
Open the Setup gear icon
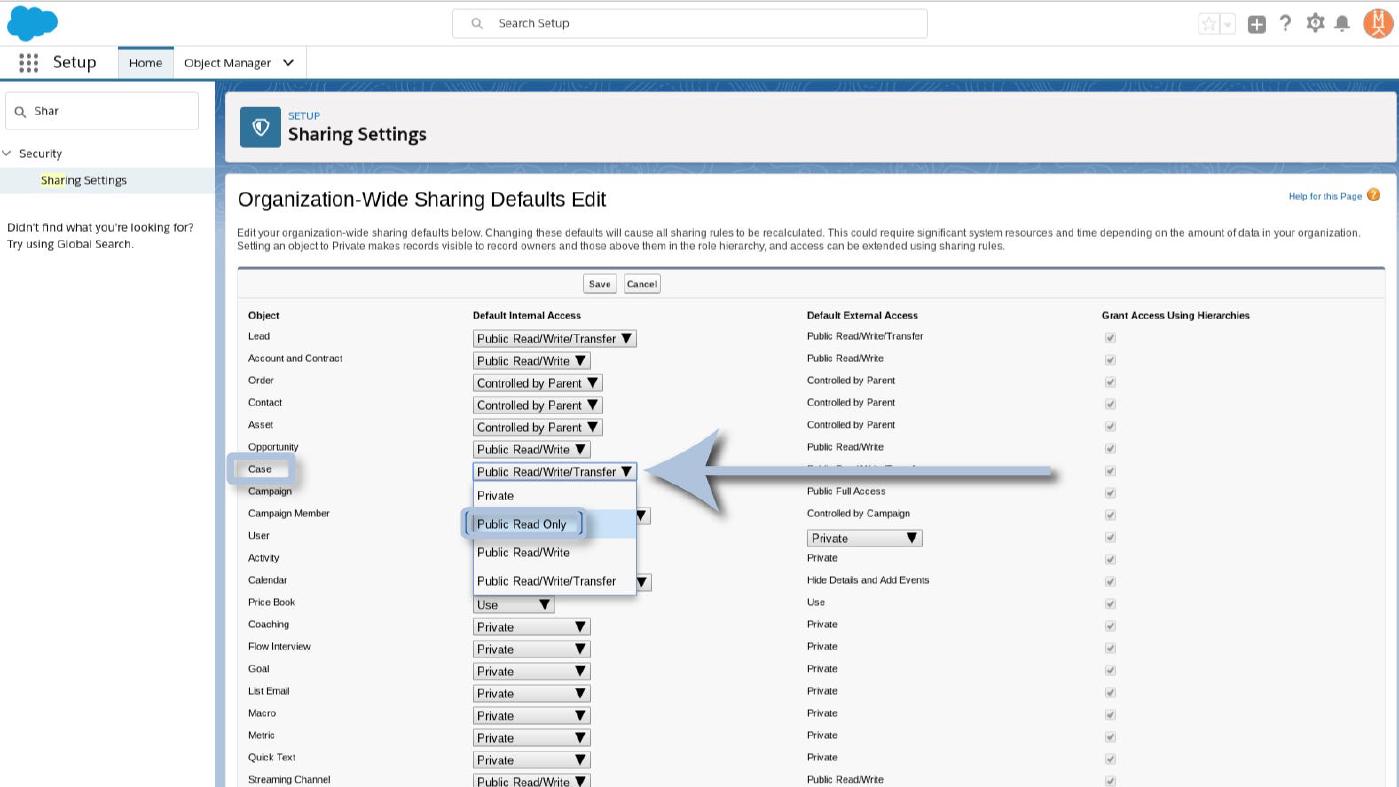(x=1315, y=23)
